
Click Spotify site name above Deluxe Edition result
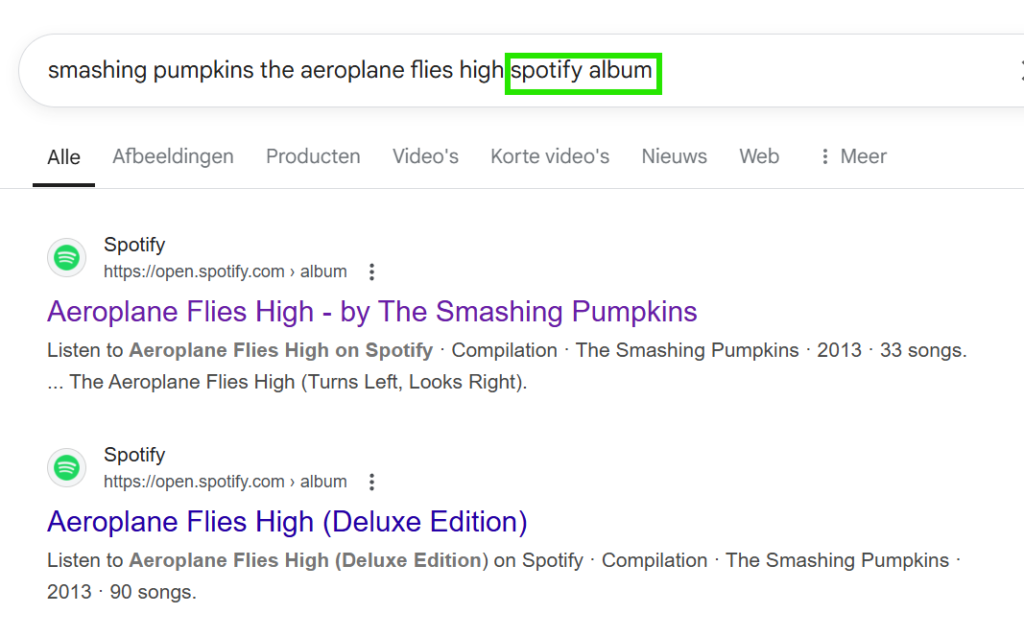[135, 455]
